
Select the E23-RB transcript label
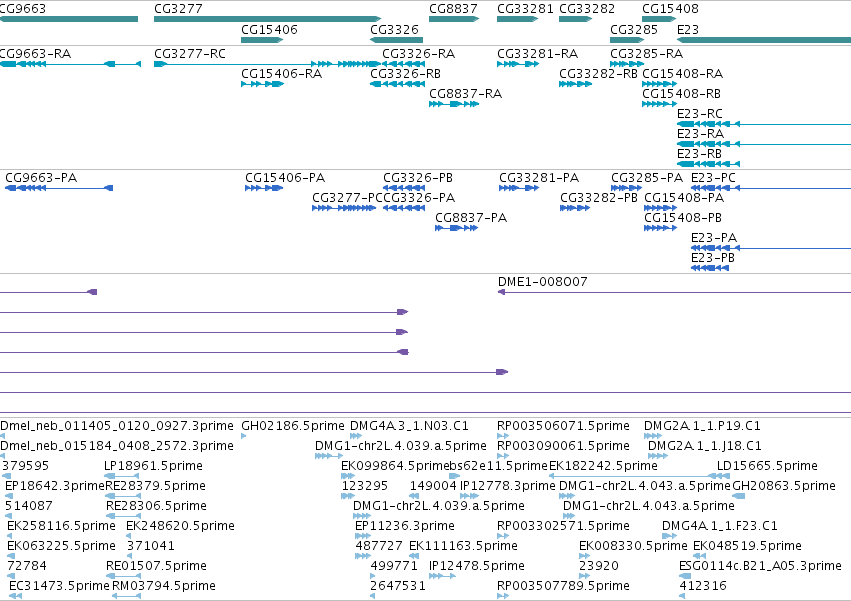click(x=700, y=154)
